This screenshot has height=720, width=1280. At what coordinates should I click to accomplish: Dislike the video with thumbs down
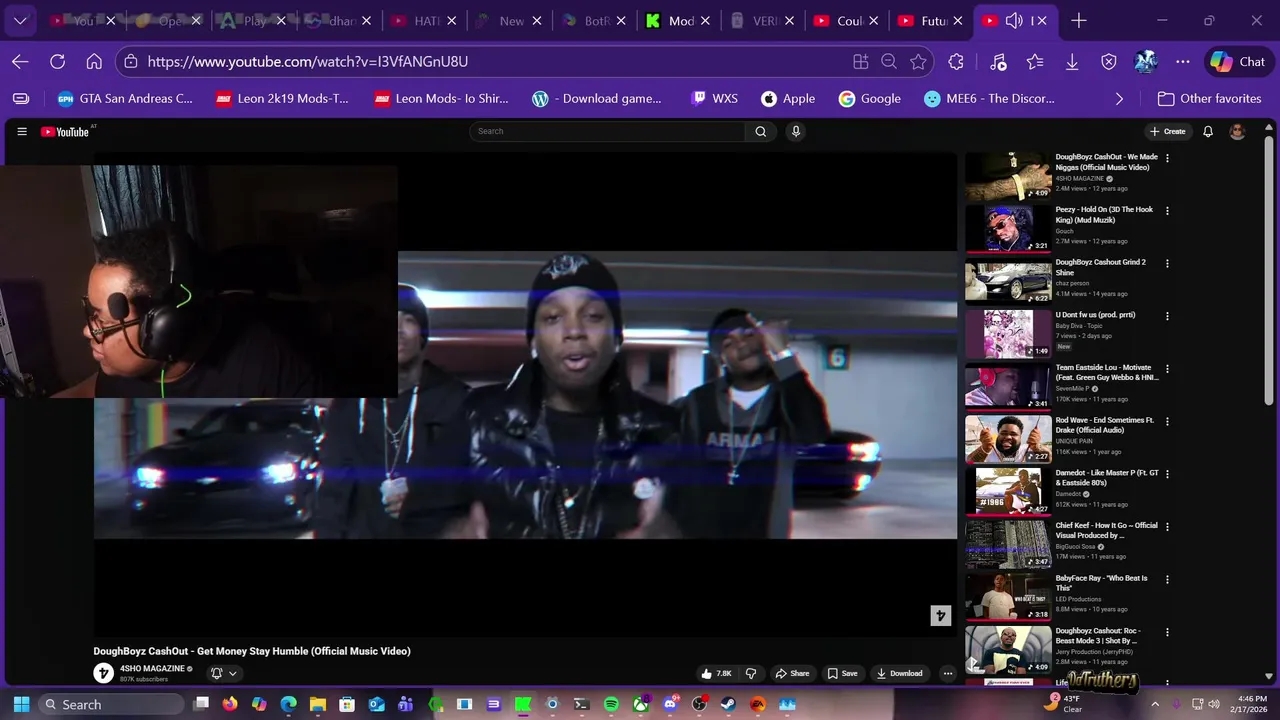click(751, 673)
